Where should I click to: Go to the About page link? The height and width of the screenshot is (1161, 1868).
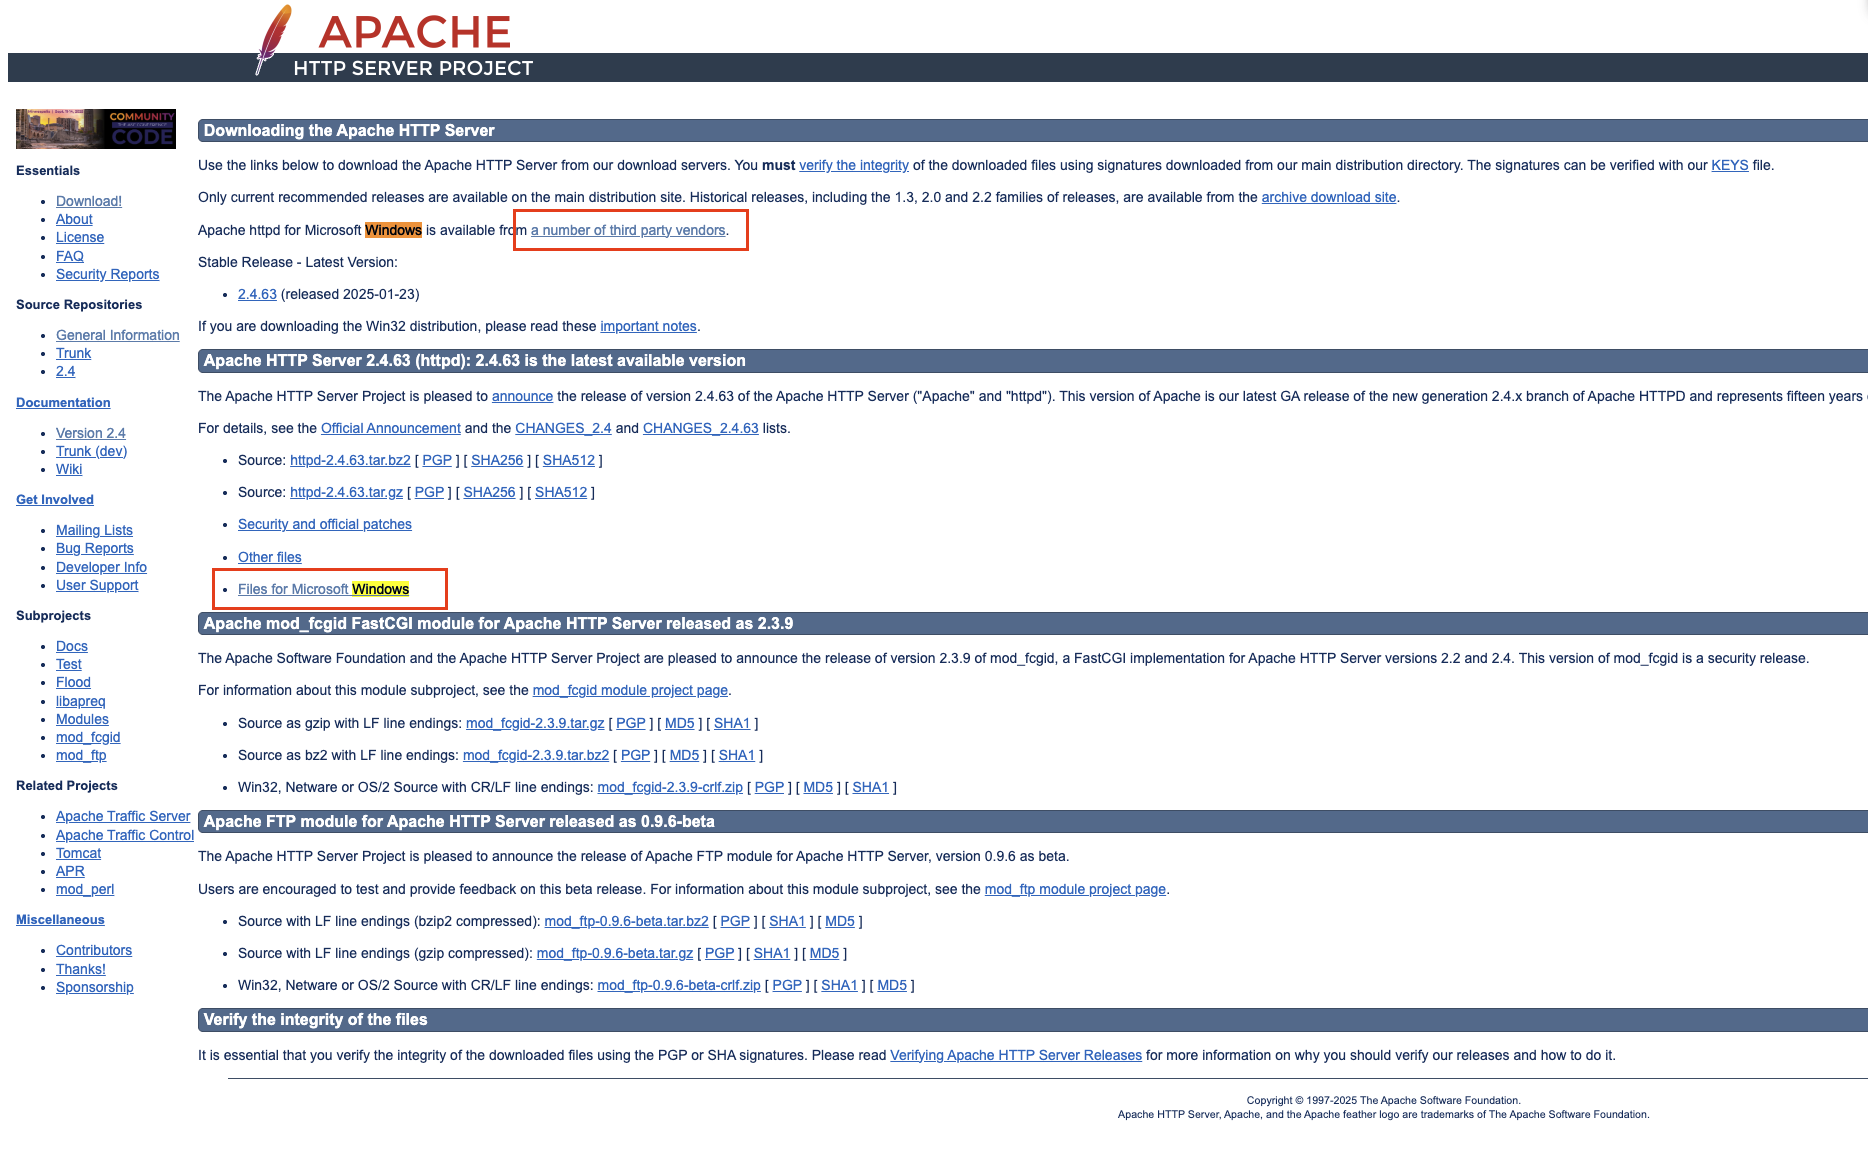click(74, 219)
